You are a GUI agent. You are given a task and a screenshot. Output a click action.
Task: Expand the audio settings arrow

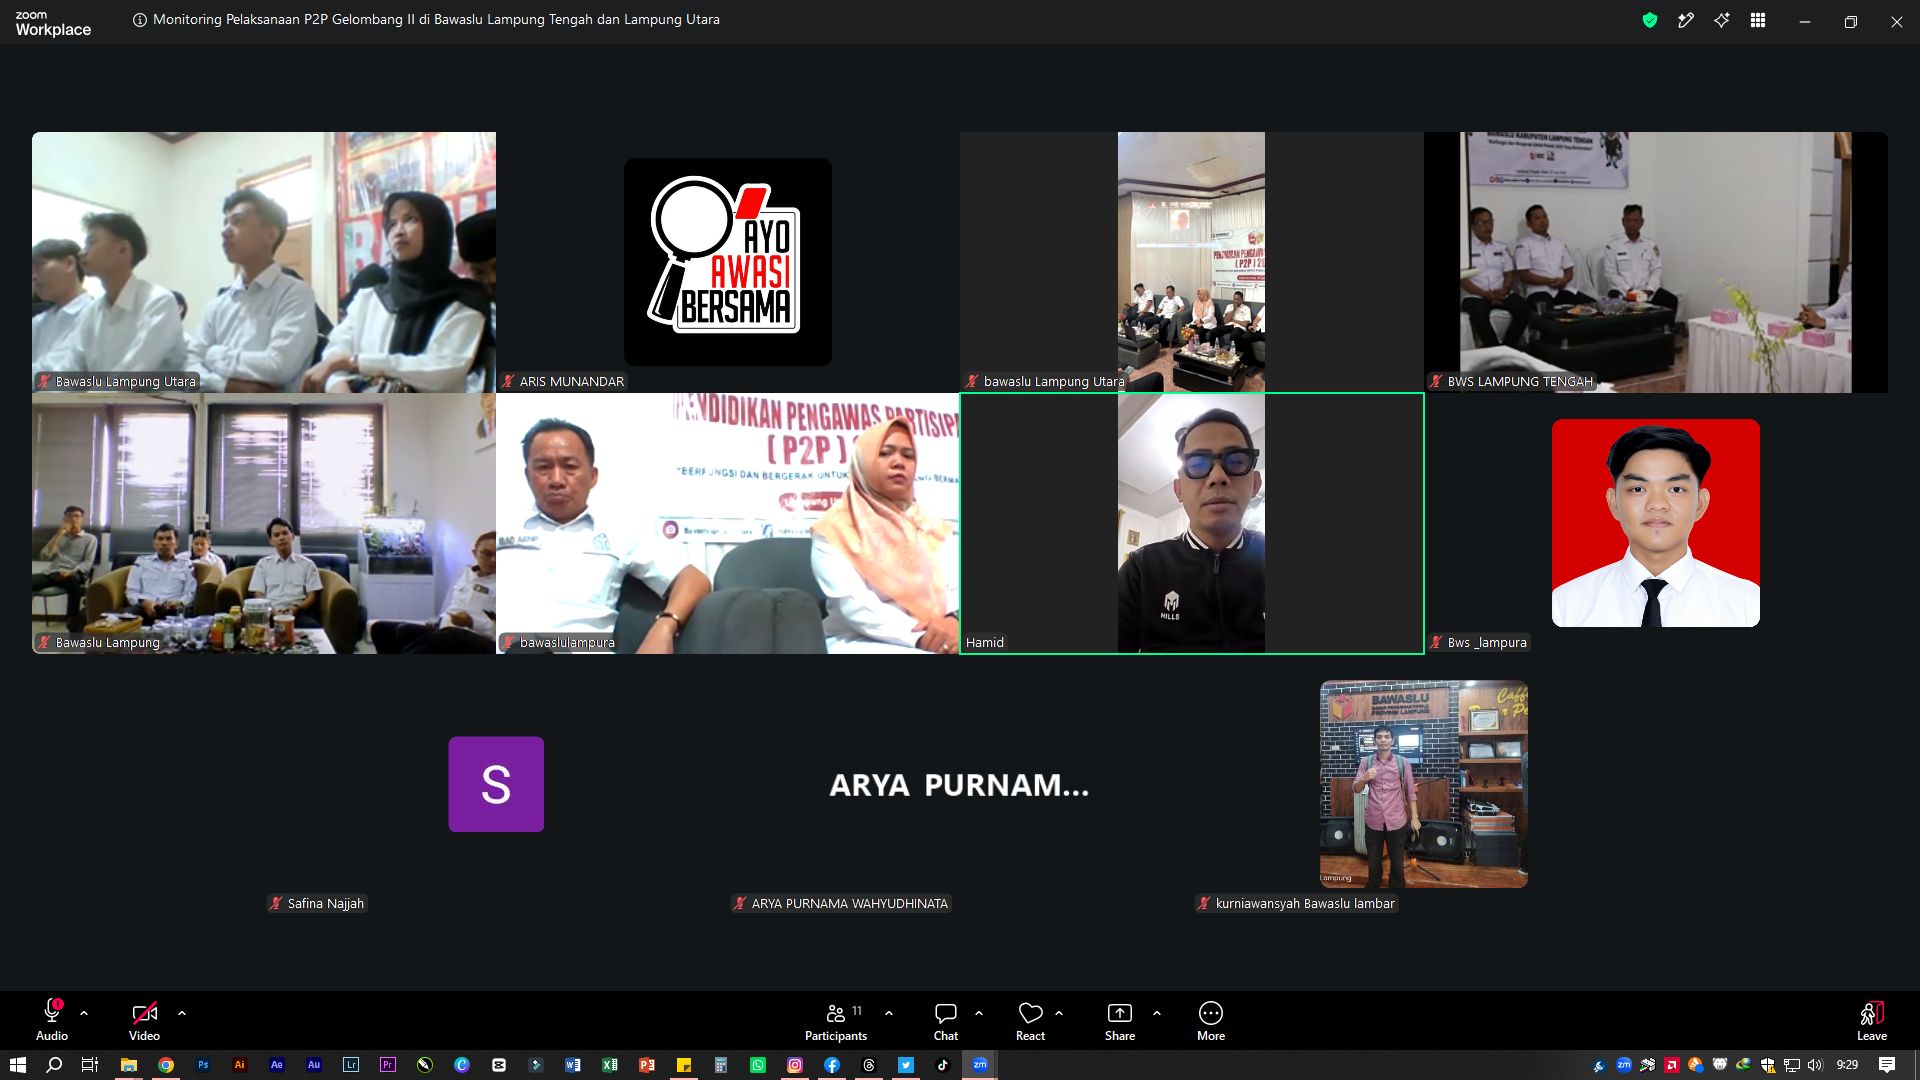pyautogui.click(x=84, y=1013)
